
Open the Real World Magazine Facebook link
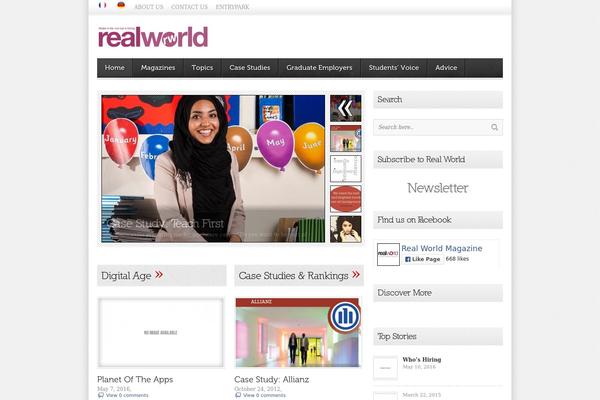(442, 248)
